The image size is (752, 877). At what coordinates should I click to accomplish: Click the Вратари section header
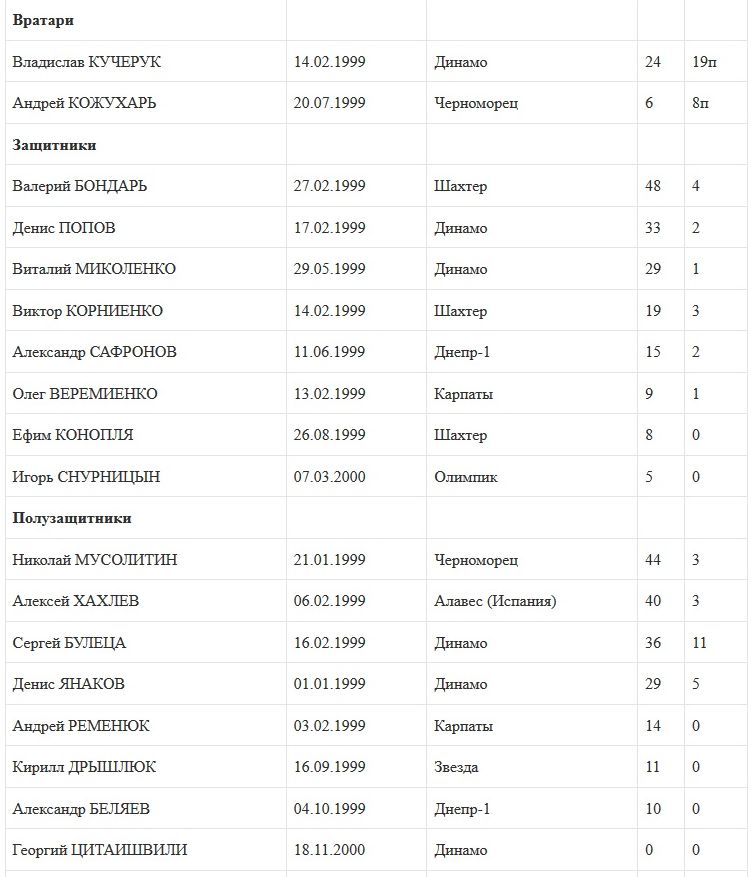click(43, 20)
